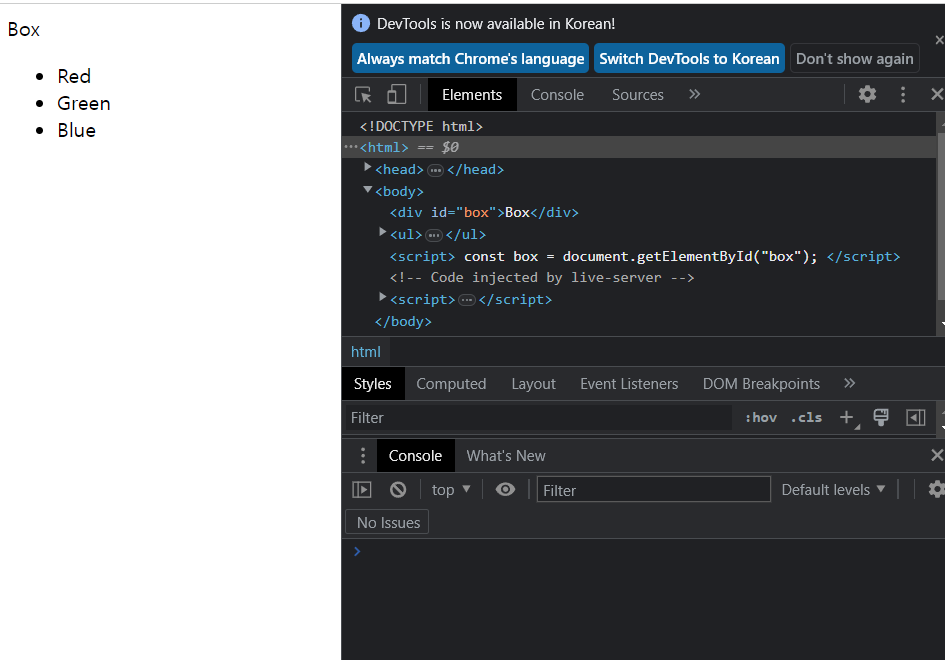945x660 pixels.
Task: Open DevTools settings gear
Action: [867, 94]
